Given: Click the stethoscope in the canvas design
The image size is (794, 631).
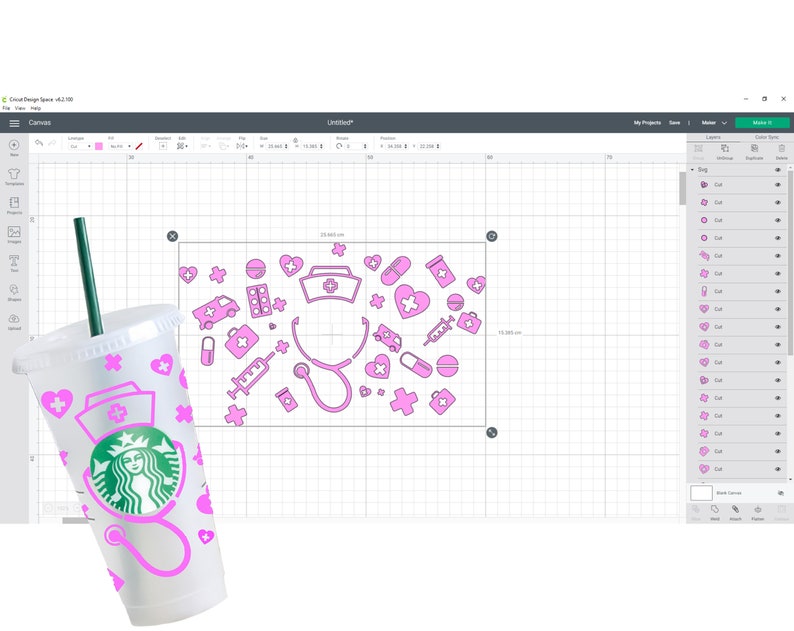Looking at the screenshot, I should (x=330, y=364).
